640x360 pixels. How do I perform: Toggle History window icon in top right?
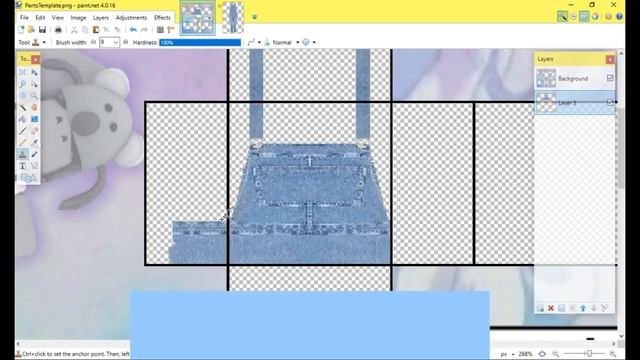coord(573,17)
